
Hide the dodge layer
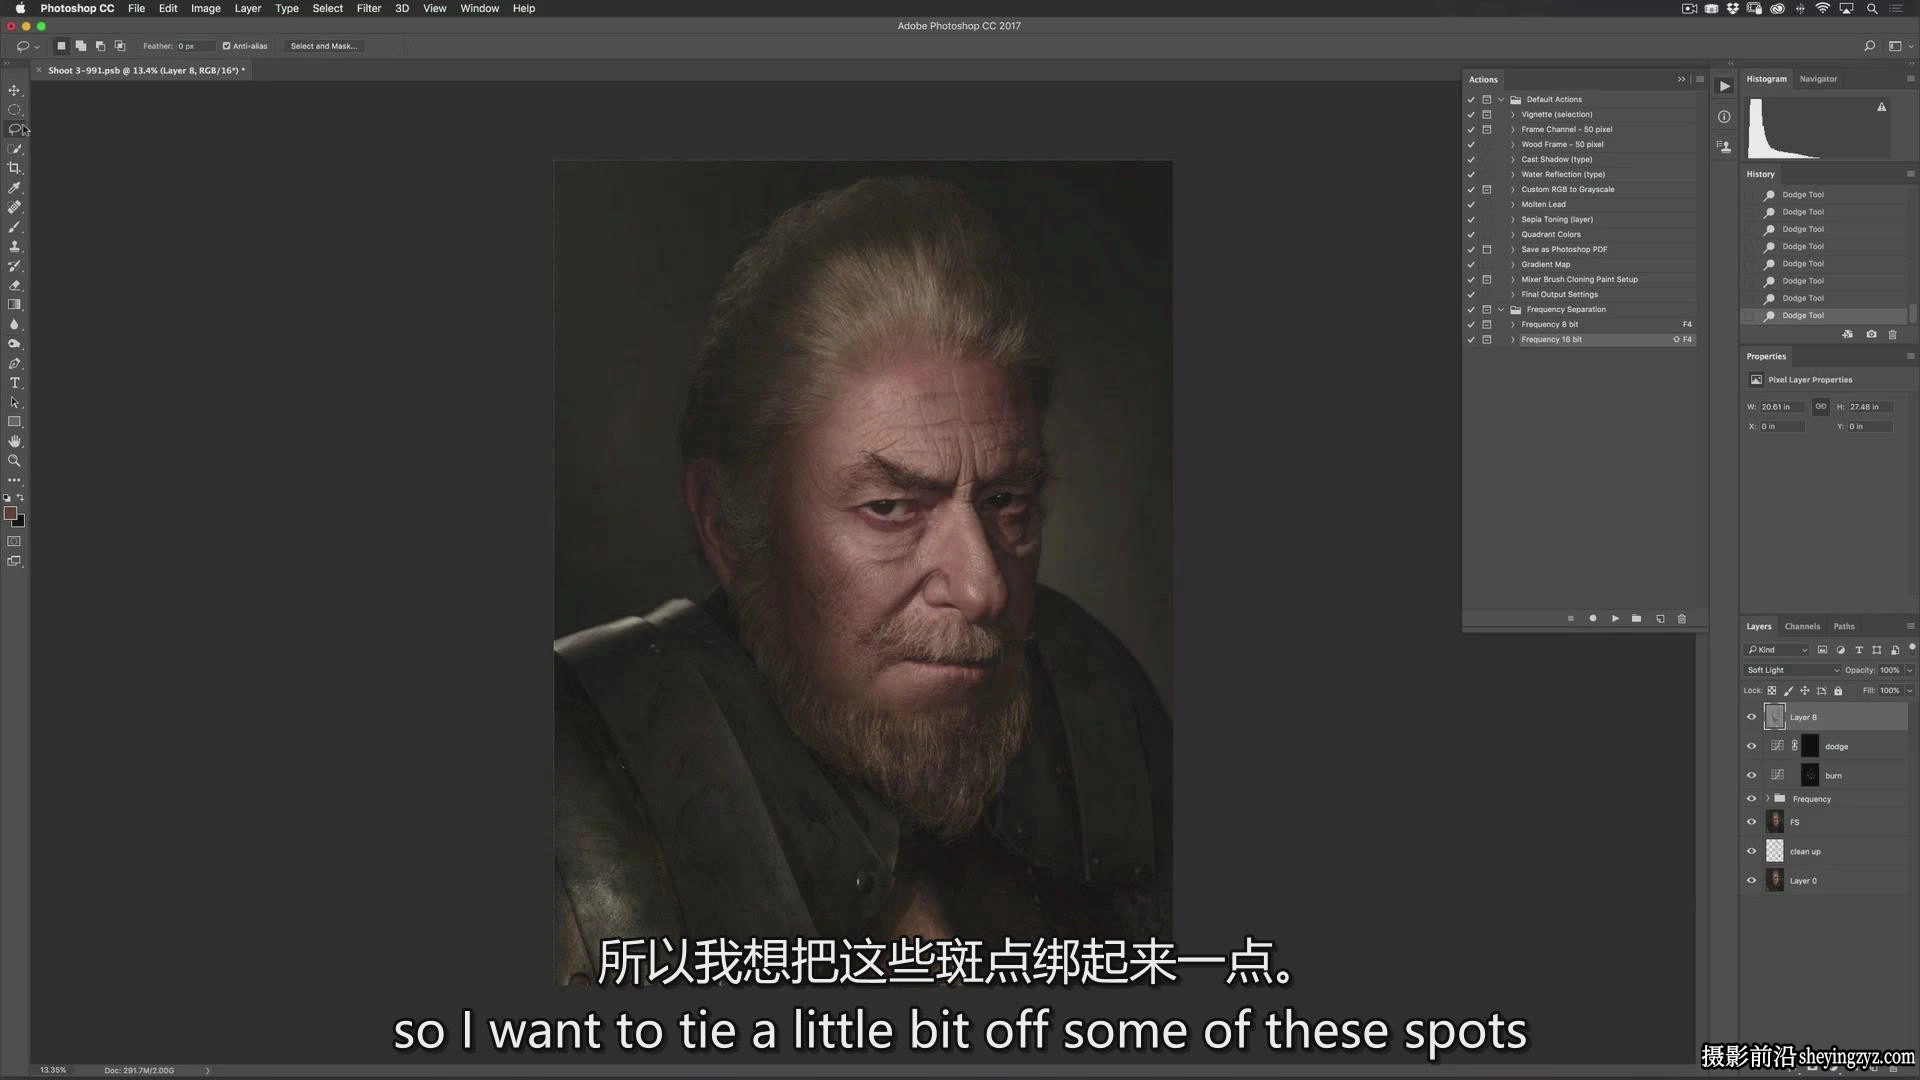1751,746
